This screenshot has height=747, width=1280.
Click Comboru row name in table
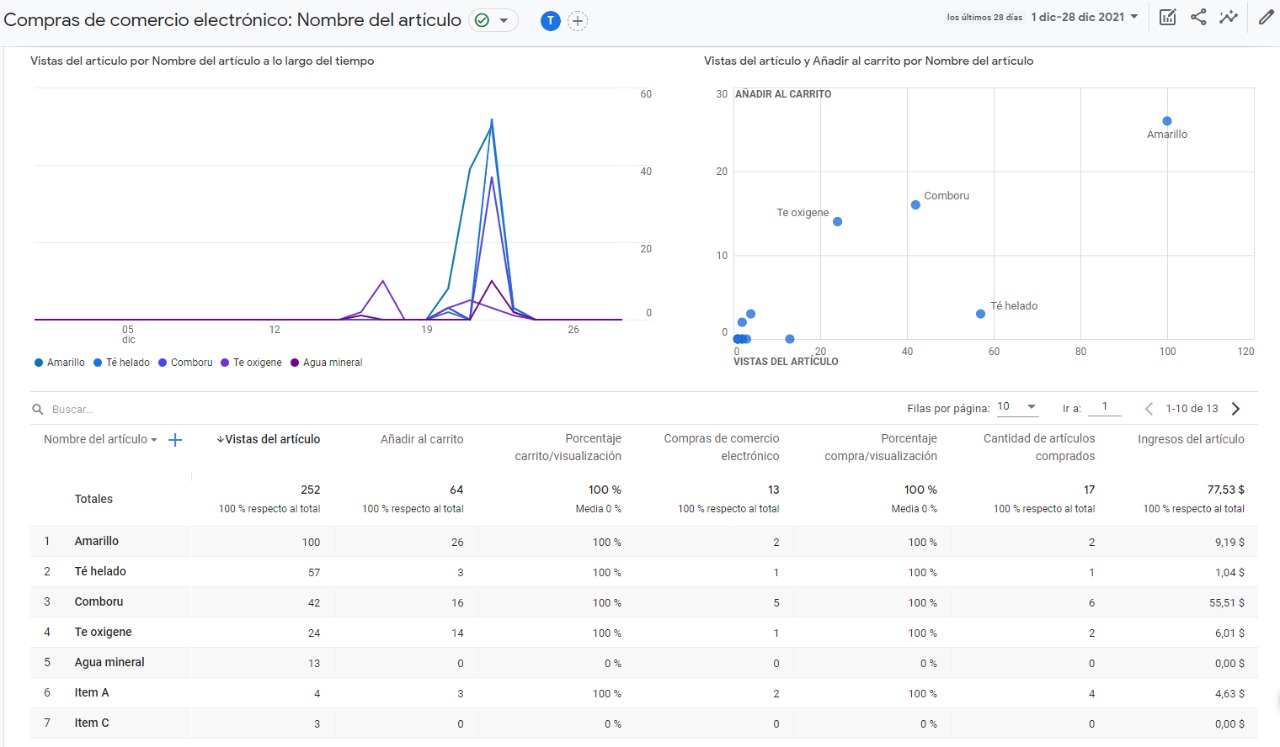[x=99, y=602]
